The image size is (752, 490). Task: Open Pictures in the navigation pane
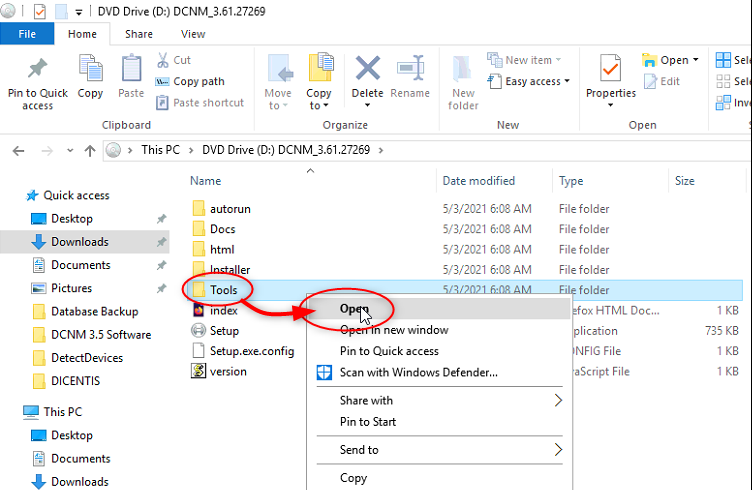click(x=71, y=288)
